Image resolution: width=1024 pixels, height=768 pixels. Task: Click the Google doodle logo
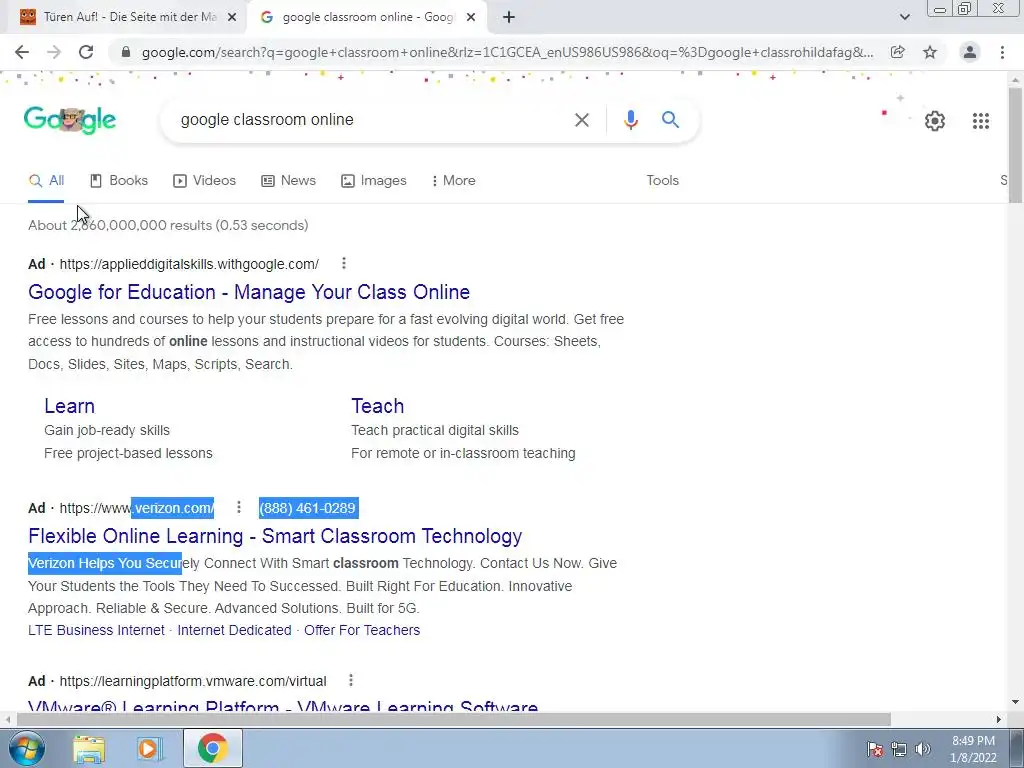coord(70,120)
